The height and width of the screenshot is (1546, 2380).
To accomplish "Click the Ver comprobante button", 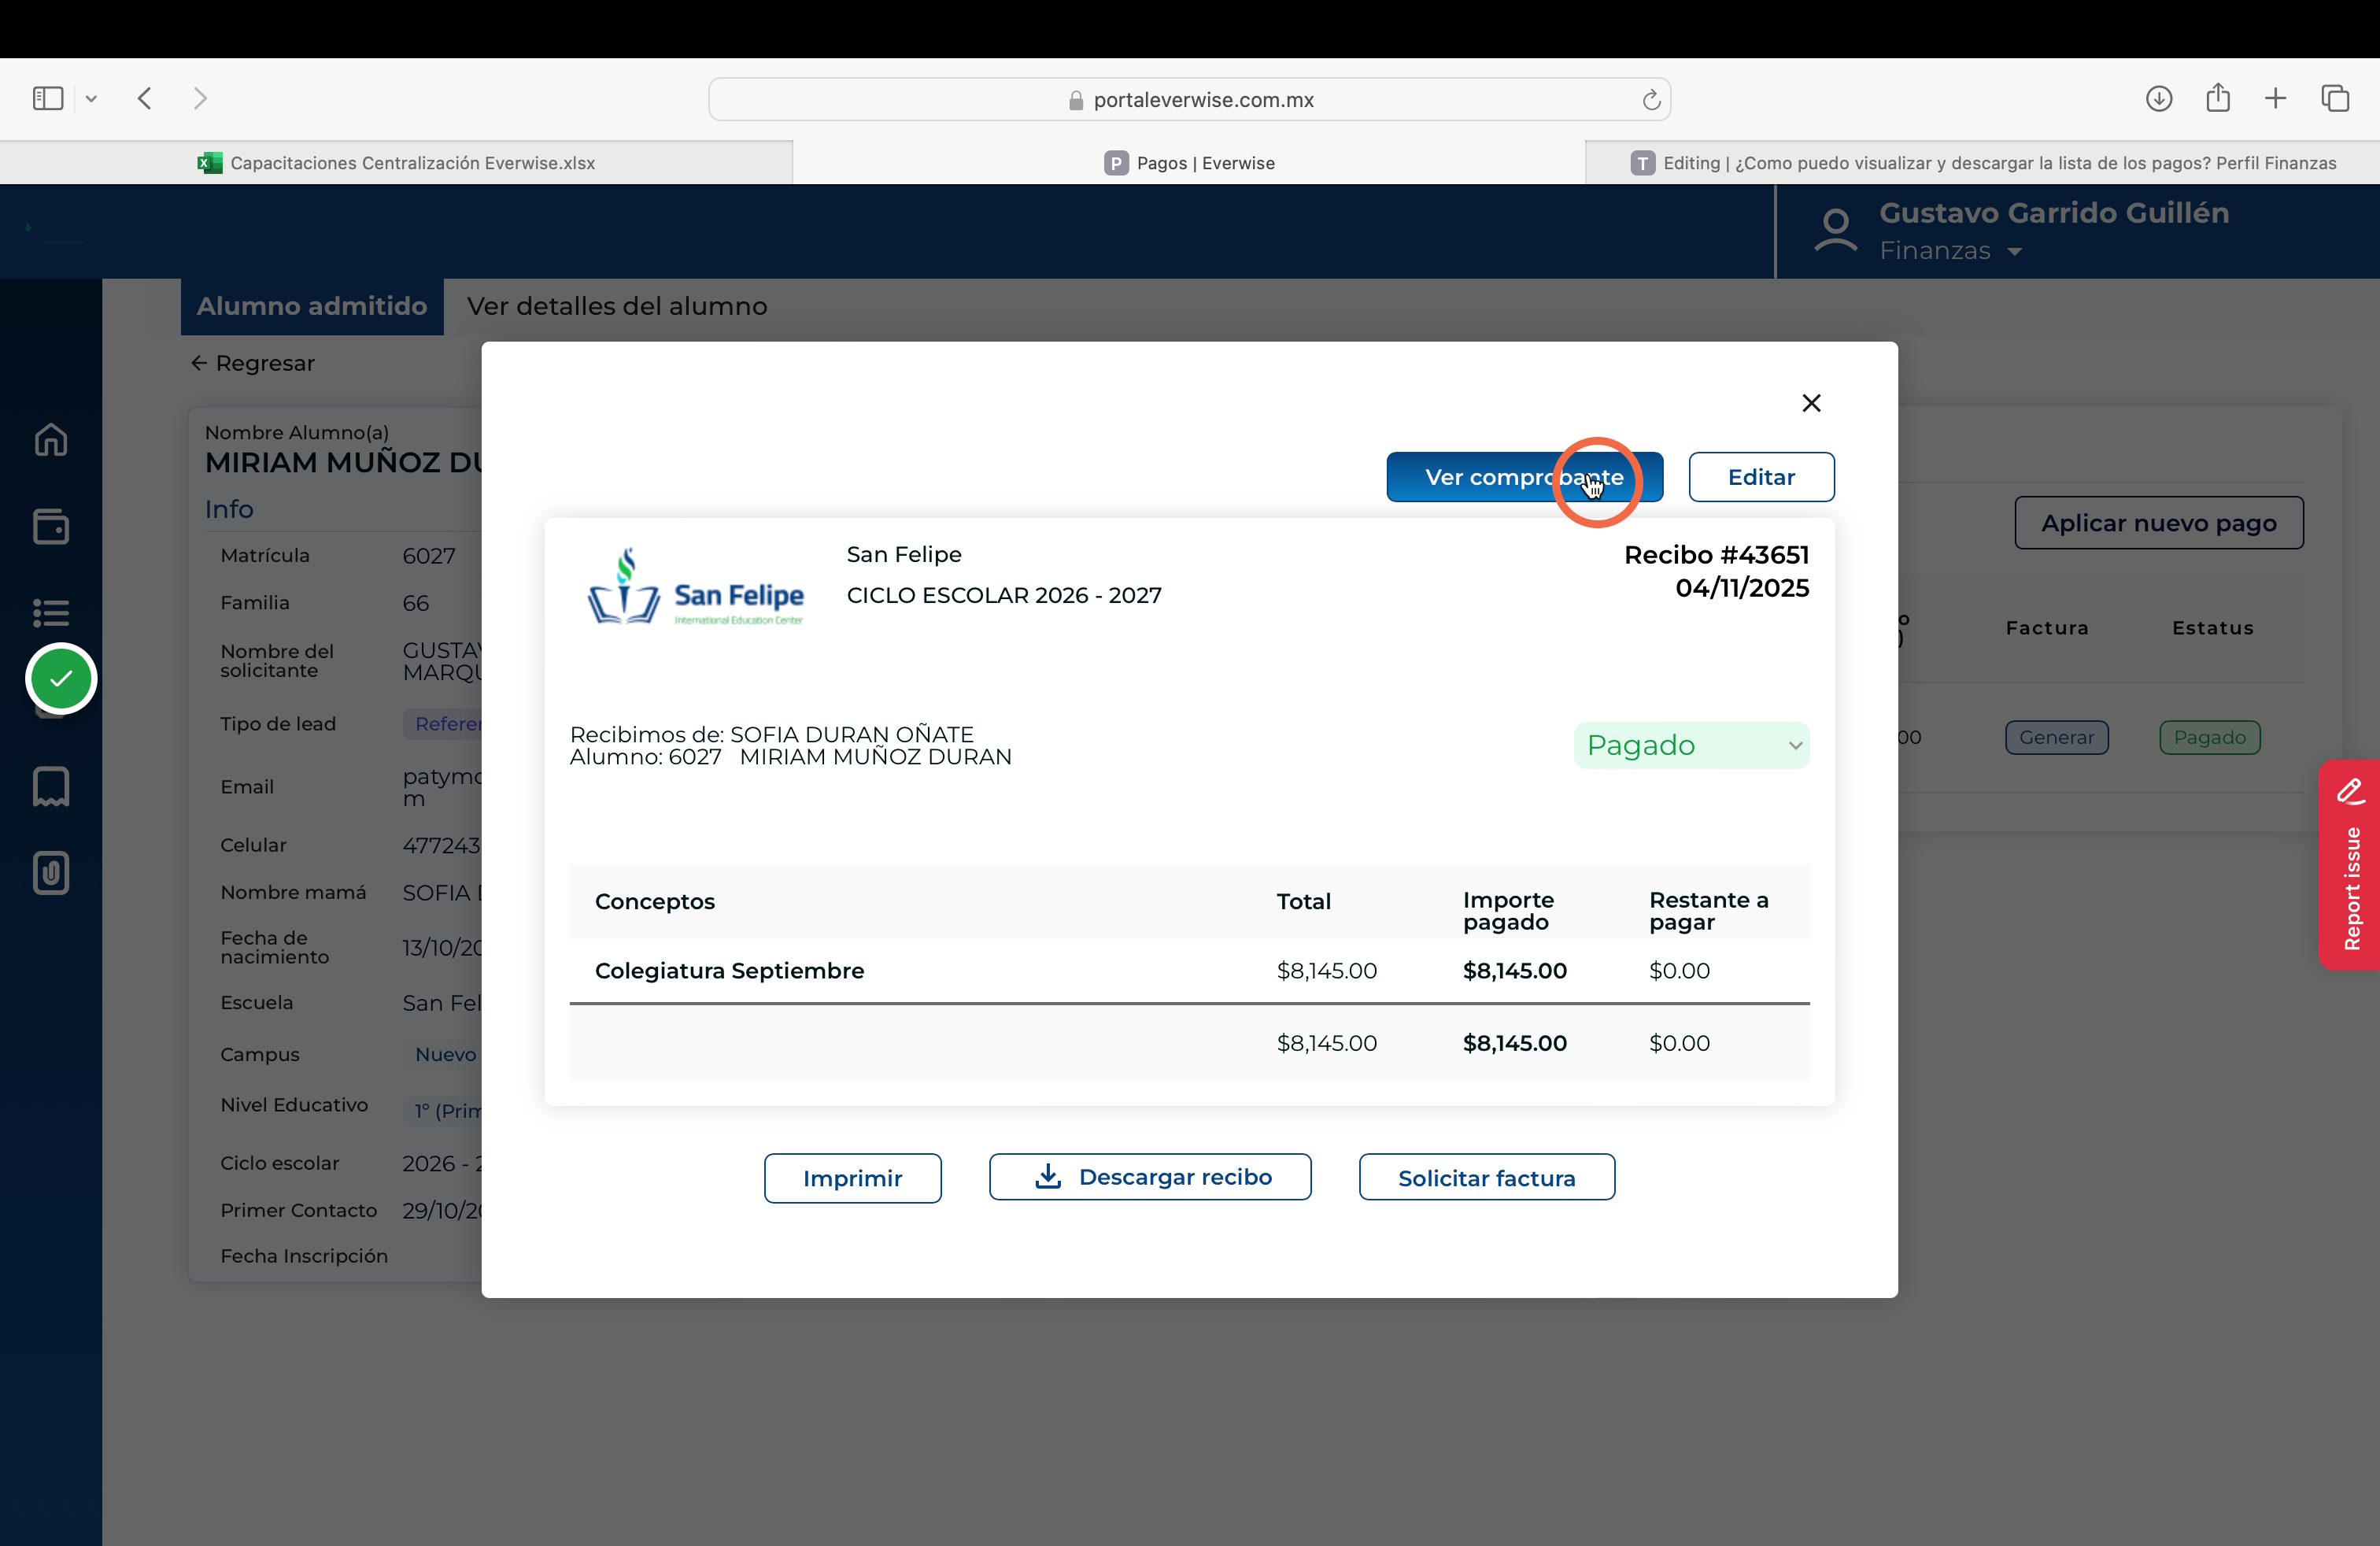I will (1524, 477).
